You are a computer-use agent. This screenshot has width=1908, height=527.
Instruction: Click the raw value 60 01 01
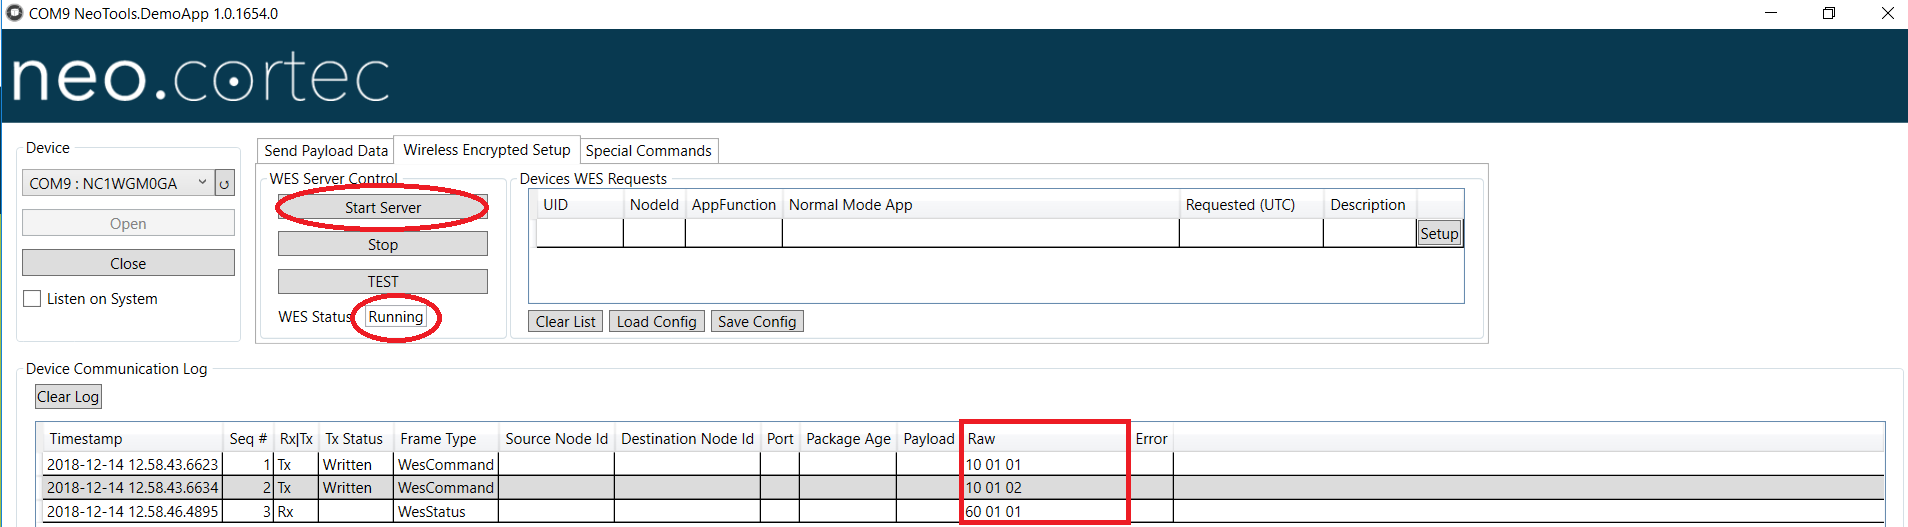993,511
